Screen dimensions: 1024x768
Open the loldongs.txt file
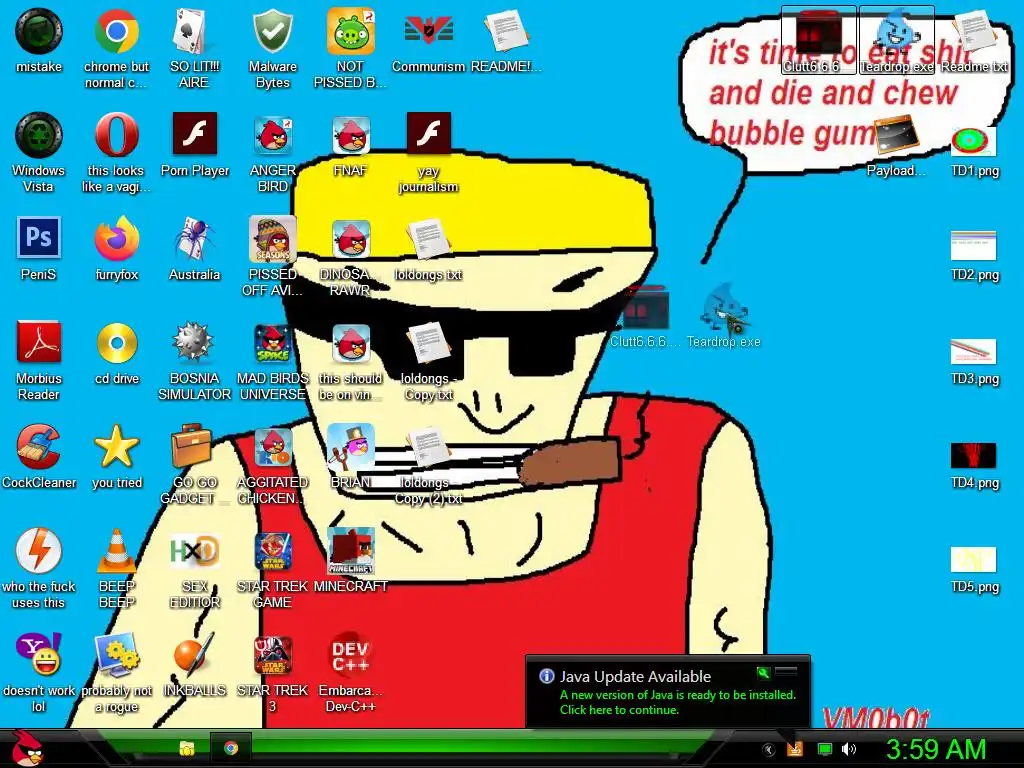pos(428,249)
